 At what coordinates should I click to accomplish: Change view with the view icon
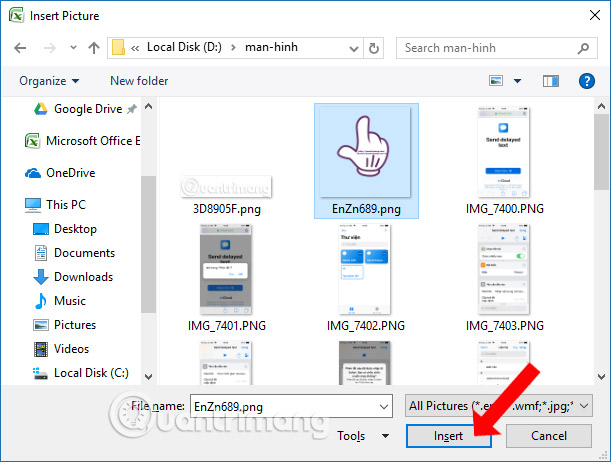click(496, 81)
